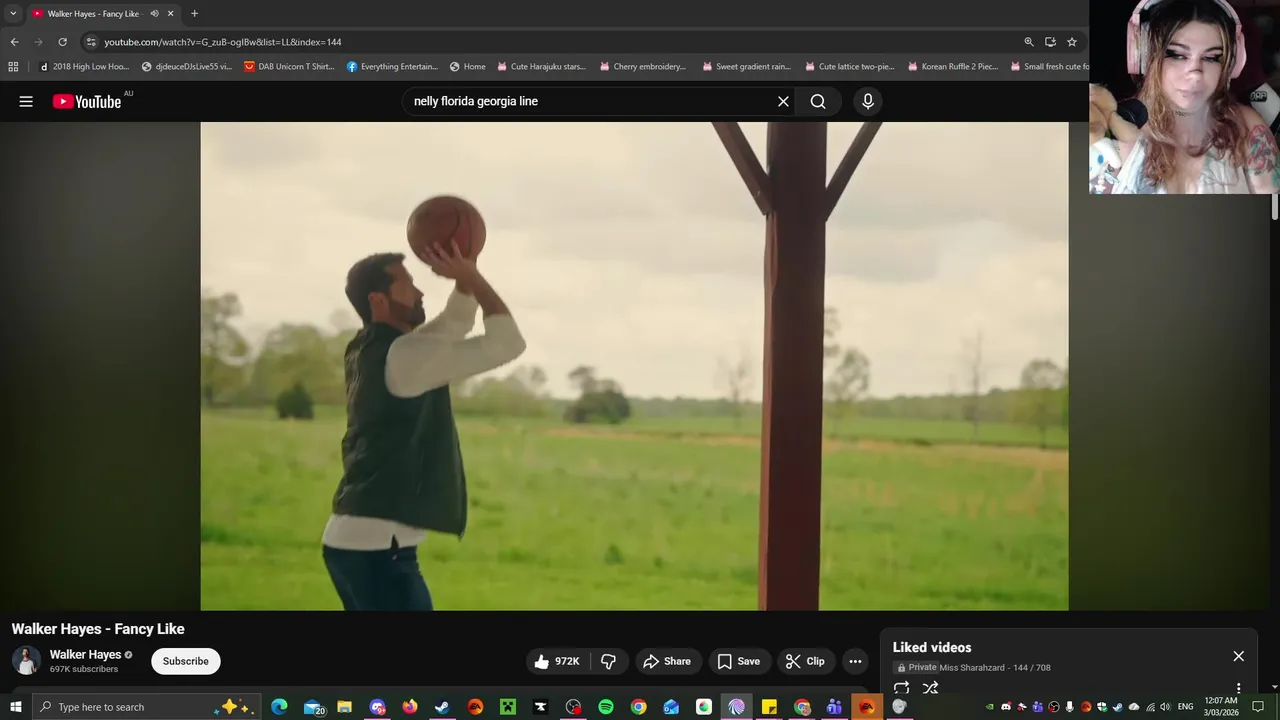
Task: Open the Korean Ruffle 2 Piece bookmark
Action: tap(952, 67)
